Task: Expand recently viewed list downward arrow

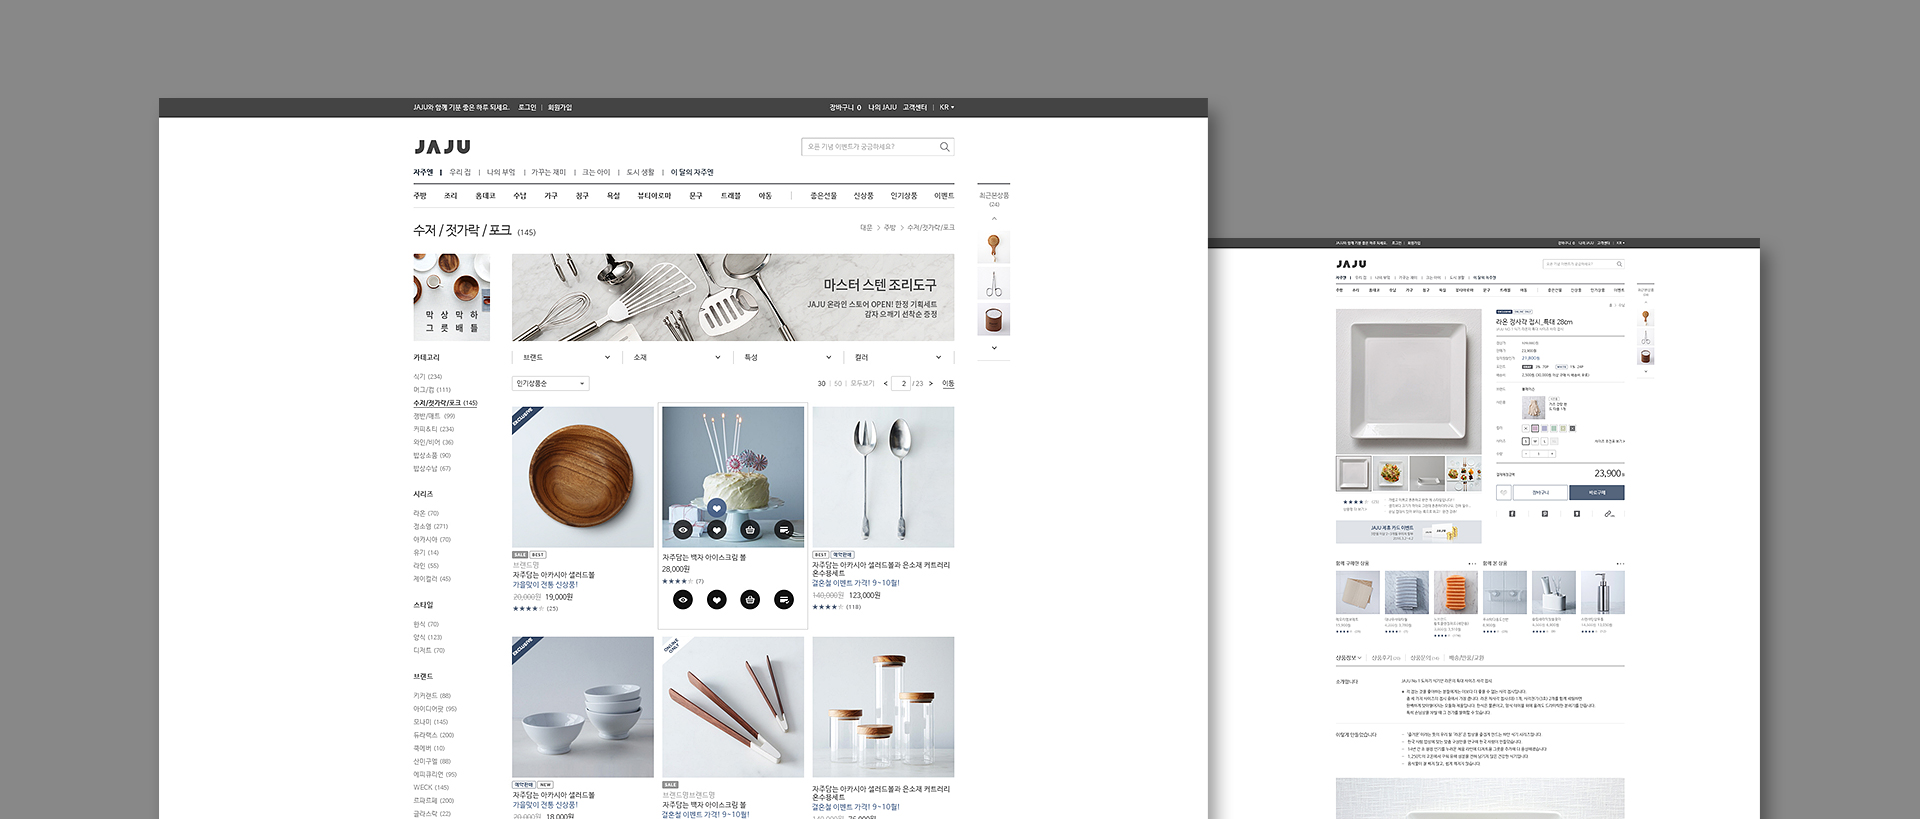Action: [x=994, y=348]
